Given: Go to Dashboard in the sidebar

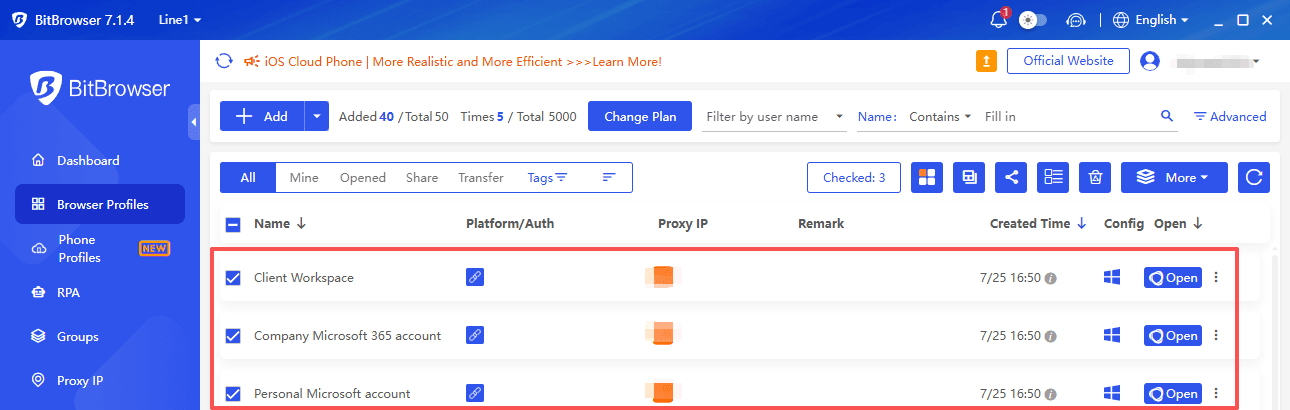Looking at the screenshot, I should coord(100,160).
